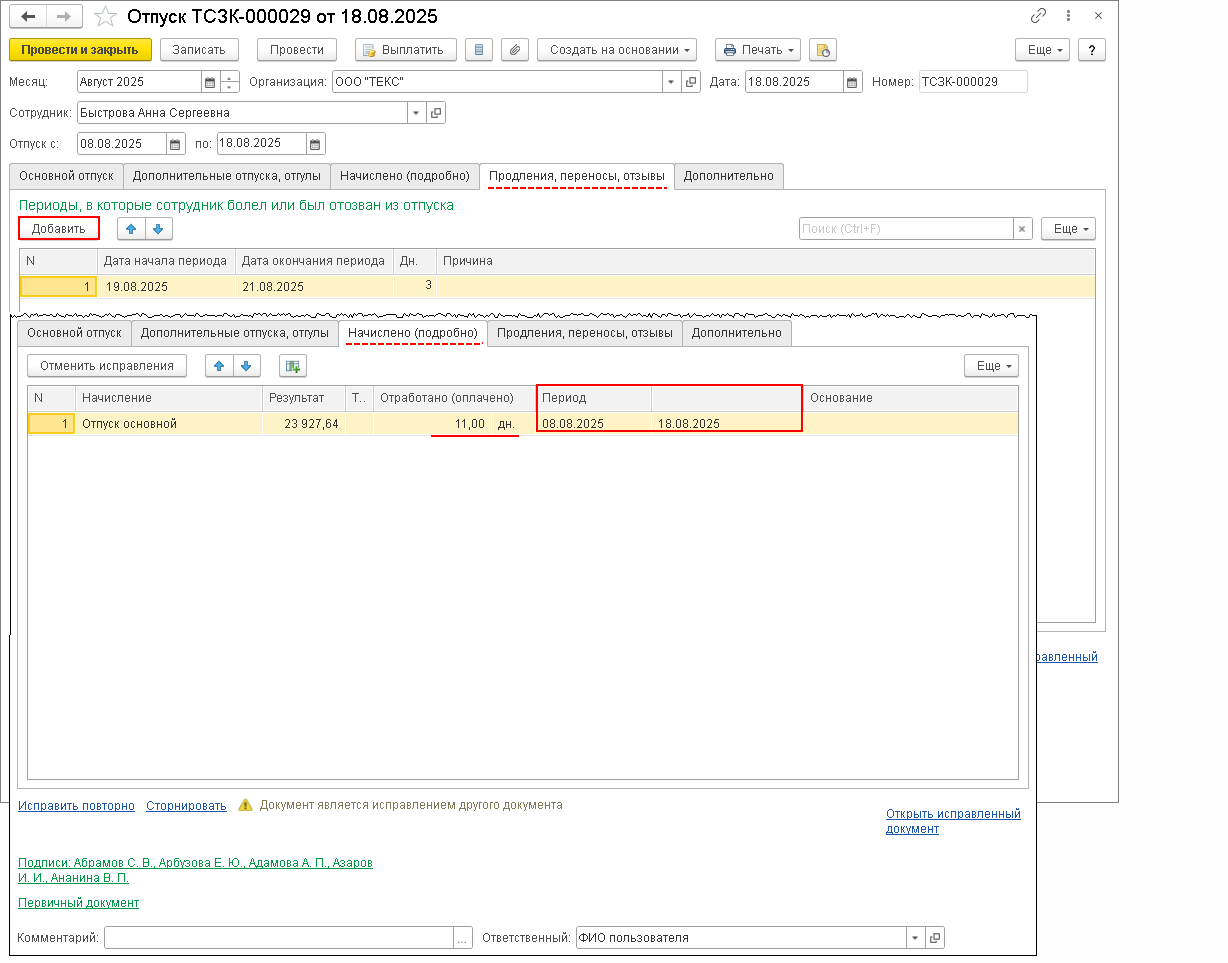The height and width of the screenshot is (963, 1228).
Task: Move row down beside the Добавить button
Action: pos(158,229)
